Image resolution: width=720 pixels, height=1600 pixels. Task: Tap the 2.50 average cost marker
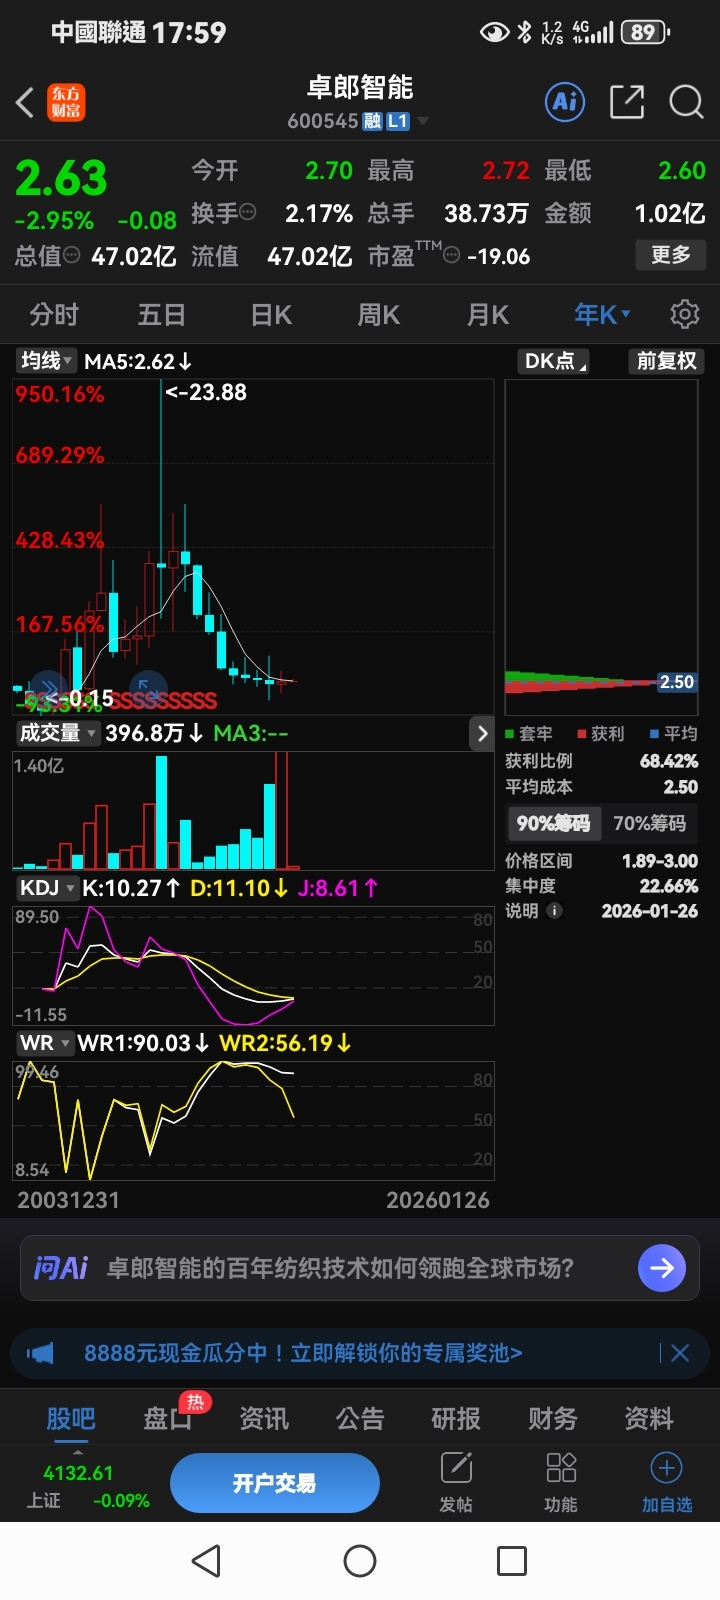[x=677, y=682]
